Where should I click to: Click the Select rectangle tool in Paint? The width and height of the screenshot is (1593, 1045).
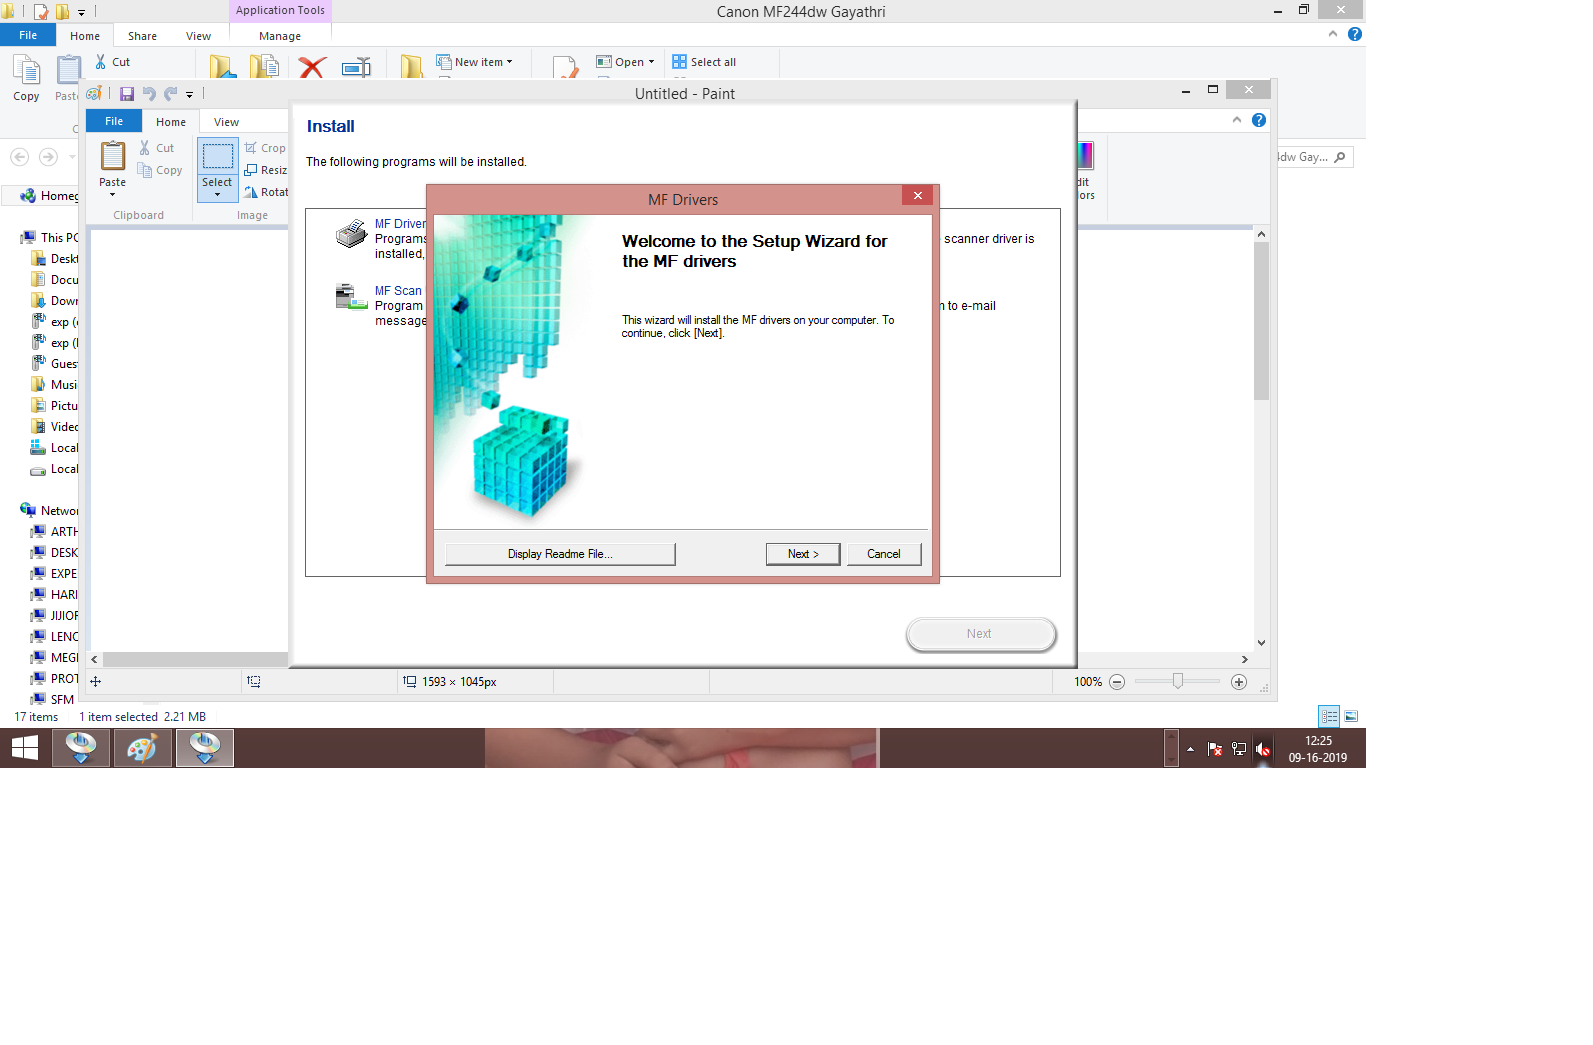[217, 156]
